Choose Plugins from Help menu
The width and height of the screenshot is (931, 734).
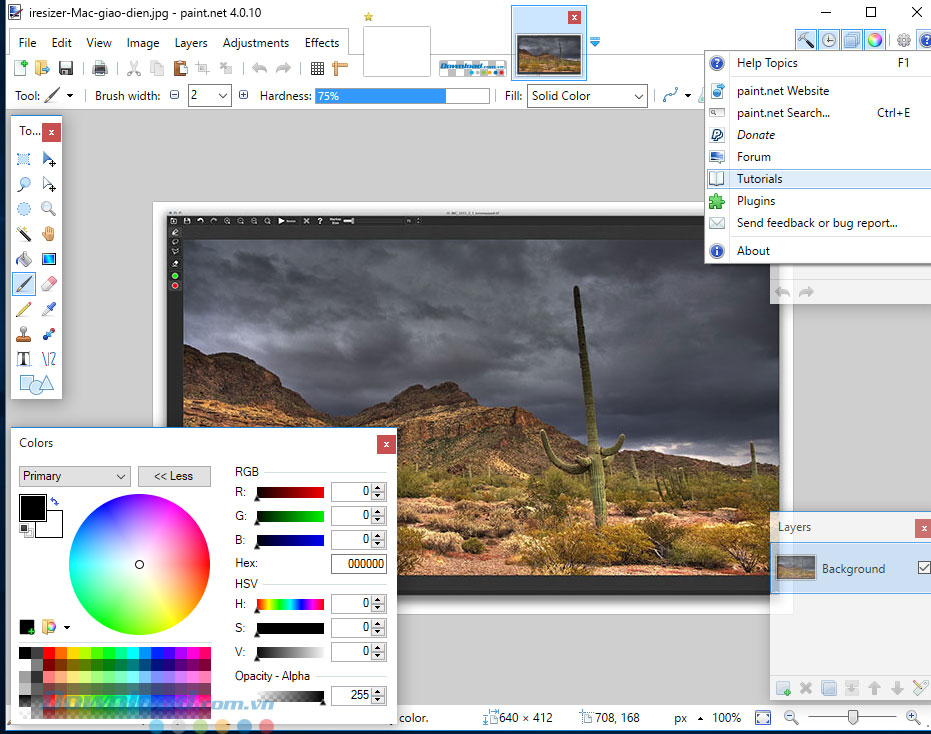(x=819, y=201)
